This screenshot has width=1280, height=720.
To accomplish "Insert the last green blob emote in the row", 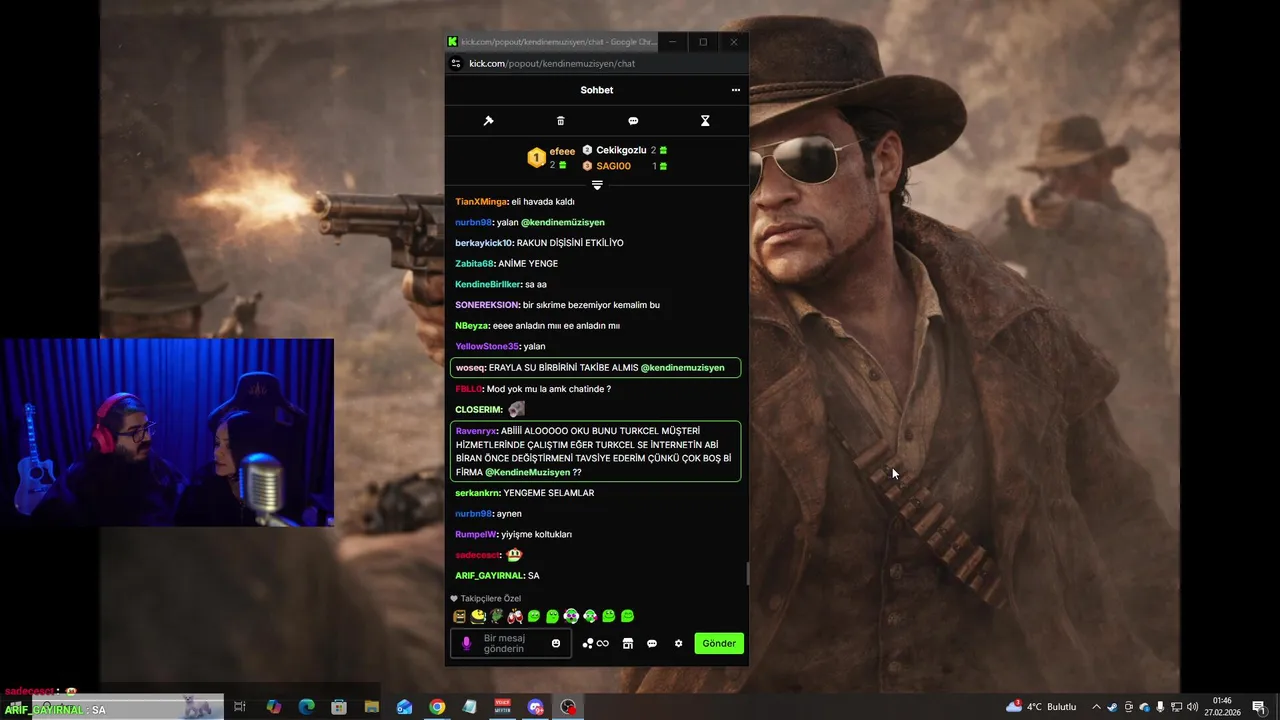I will tap(627, 616).
